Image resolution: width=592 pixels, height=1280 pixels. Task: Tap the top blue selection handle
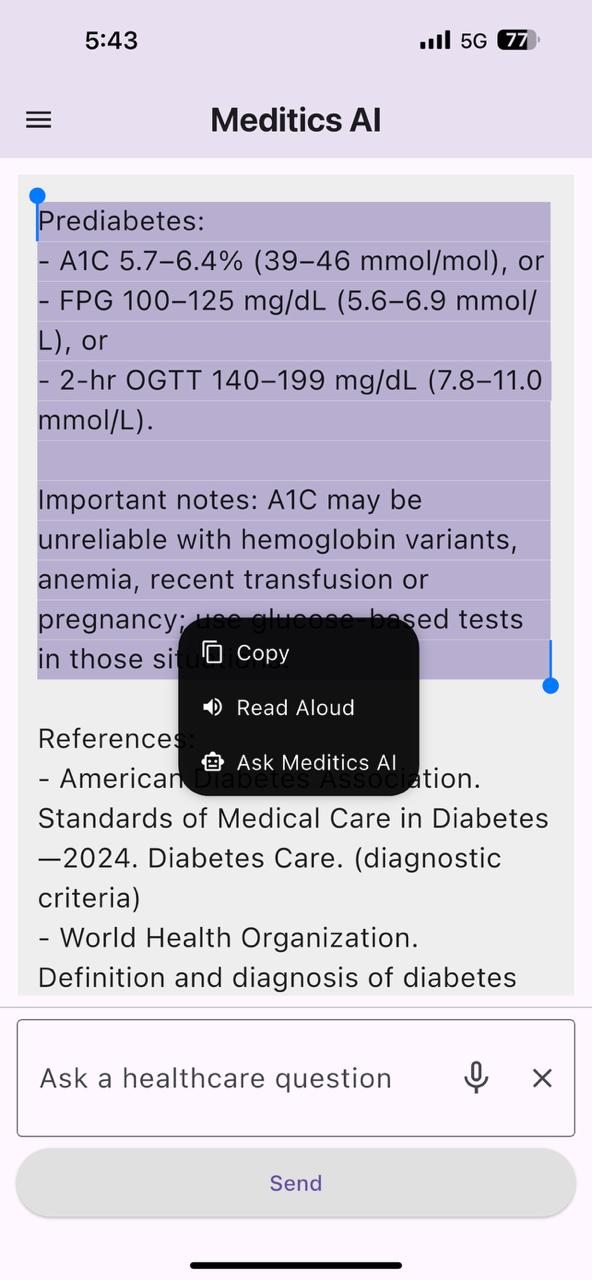tap(37, 195)
